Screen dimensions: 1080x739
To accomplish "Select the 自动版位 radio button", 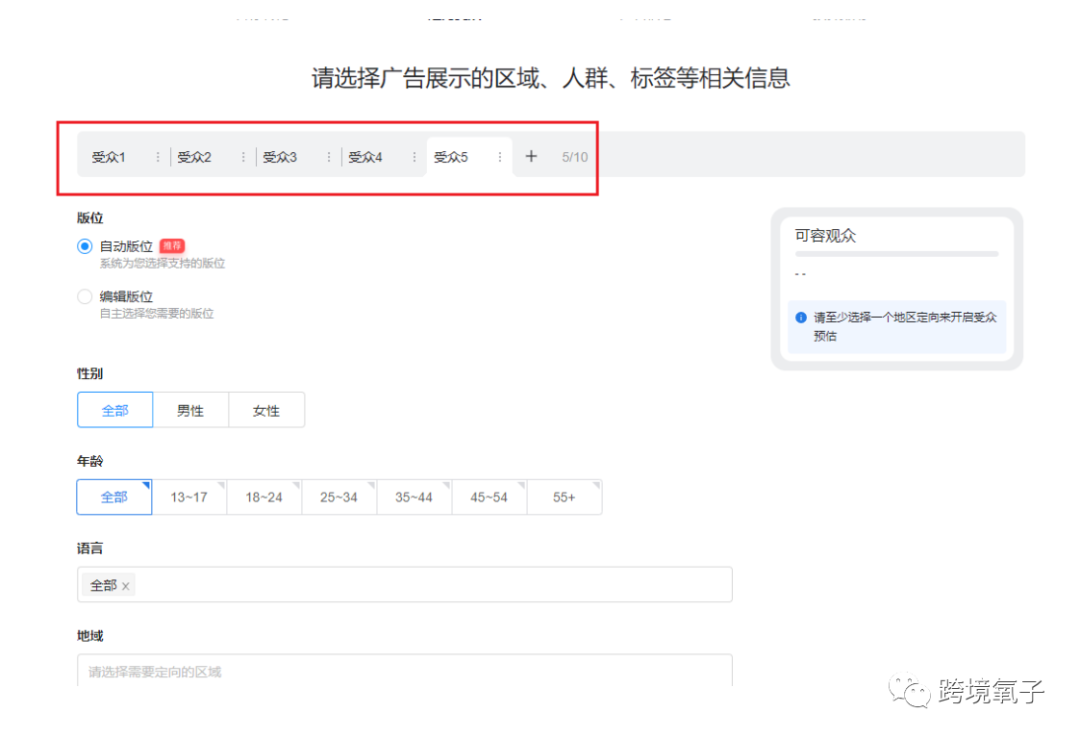I will click(85, 246).
